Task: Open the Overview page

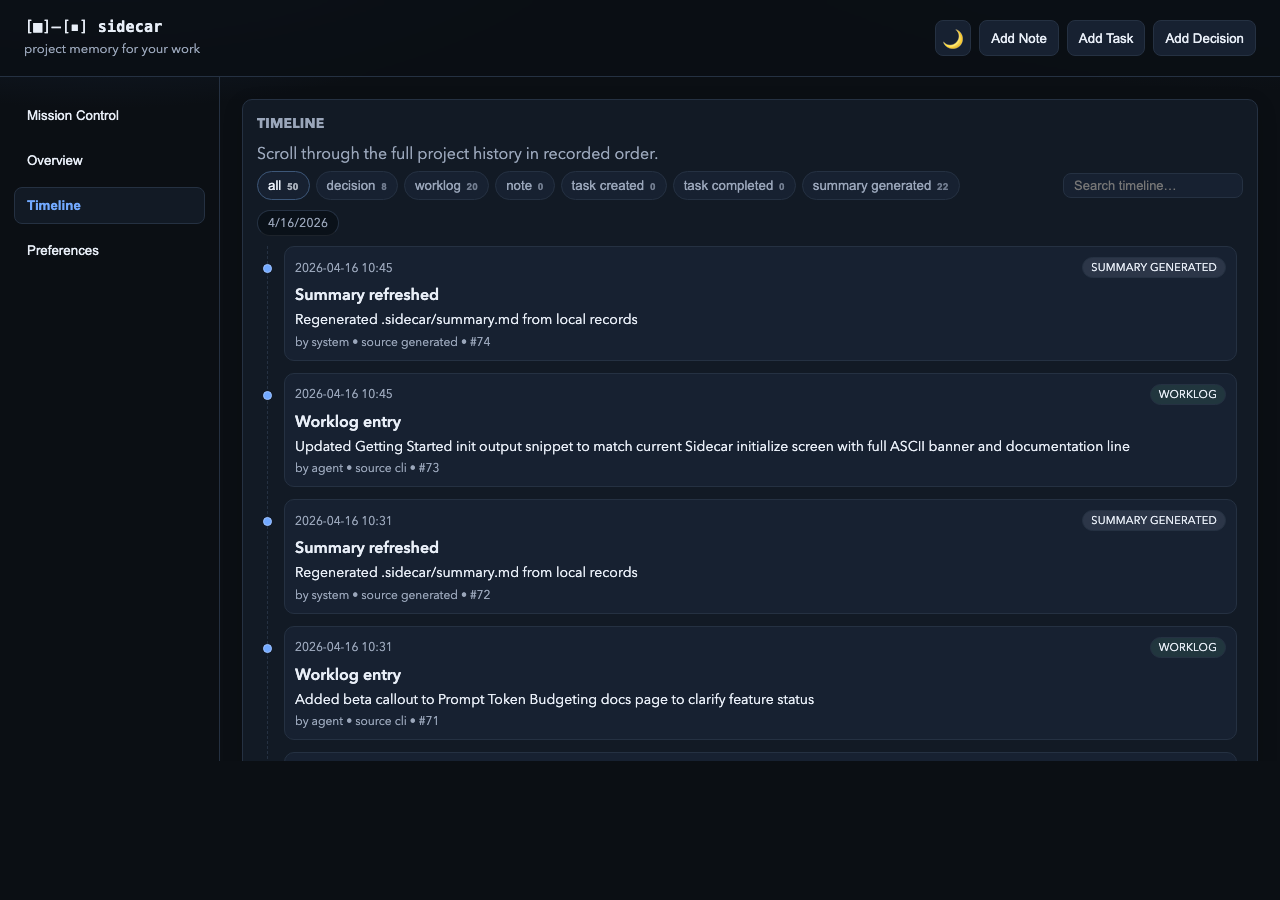Action: [109, 161]
